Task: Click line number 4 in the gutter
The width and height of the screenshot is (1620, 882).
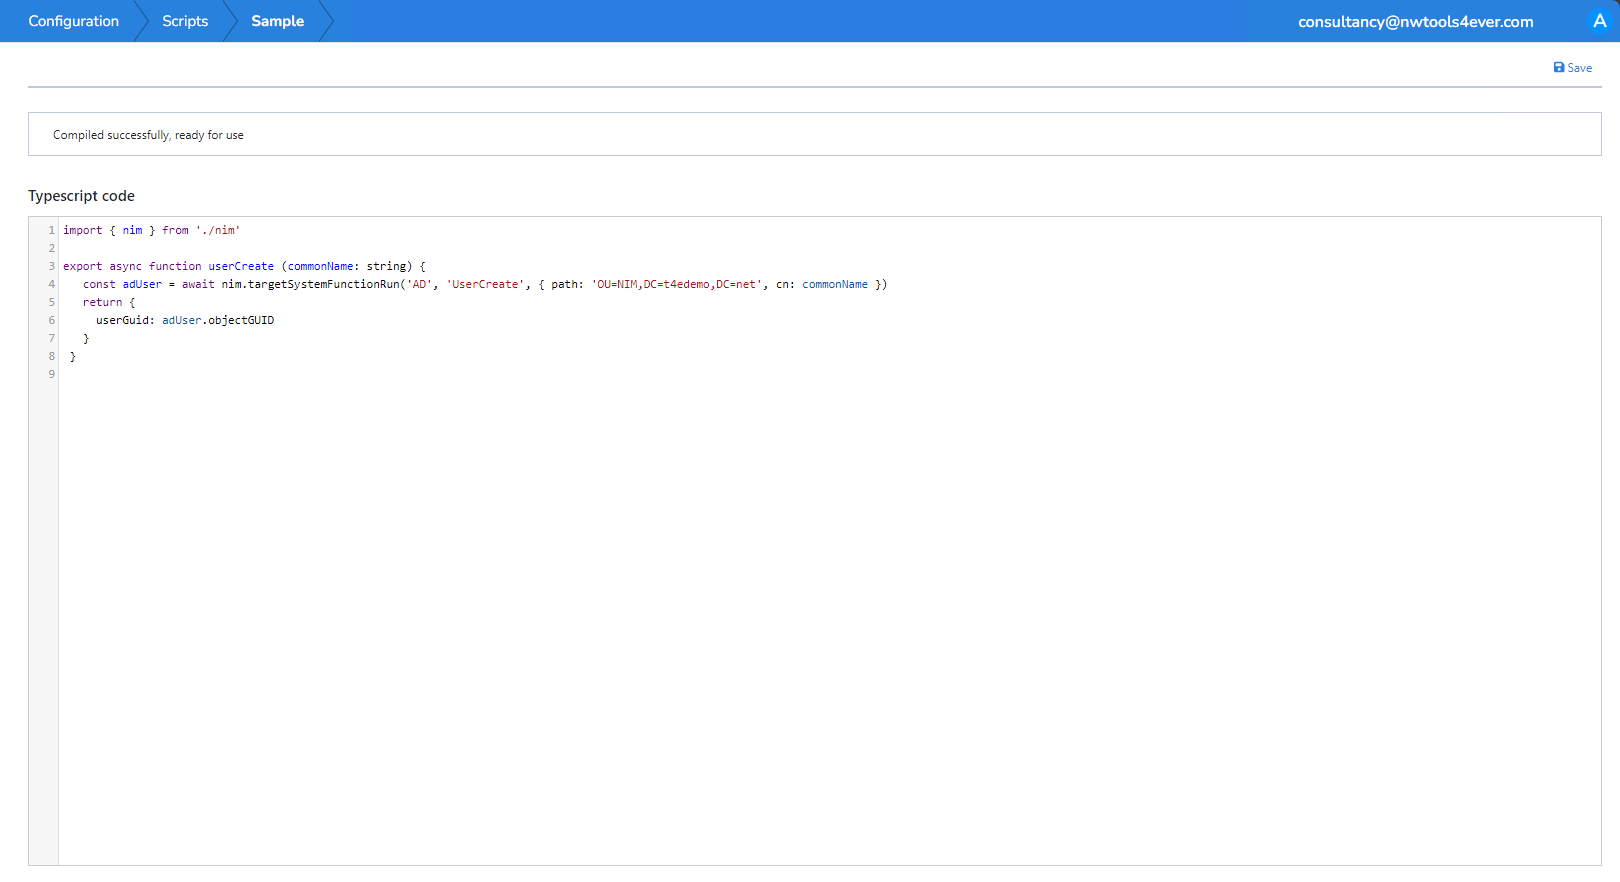Action: click(52, 284)
